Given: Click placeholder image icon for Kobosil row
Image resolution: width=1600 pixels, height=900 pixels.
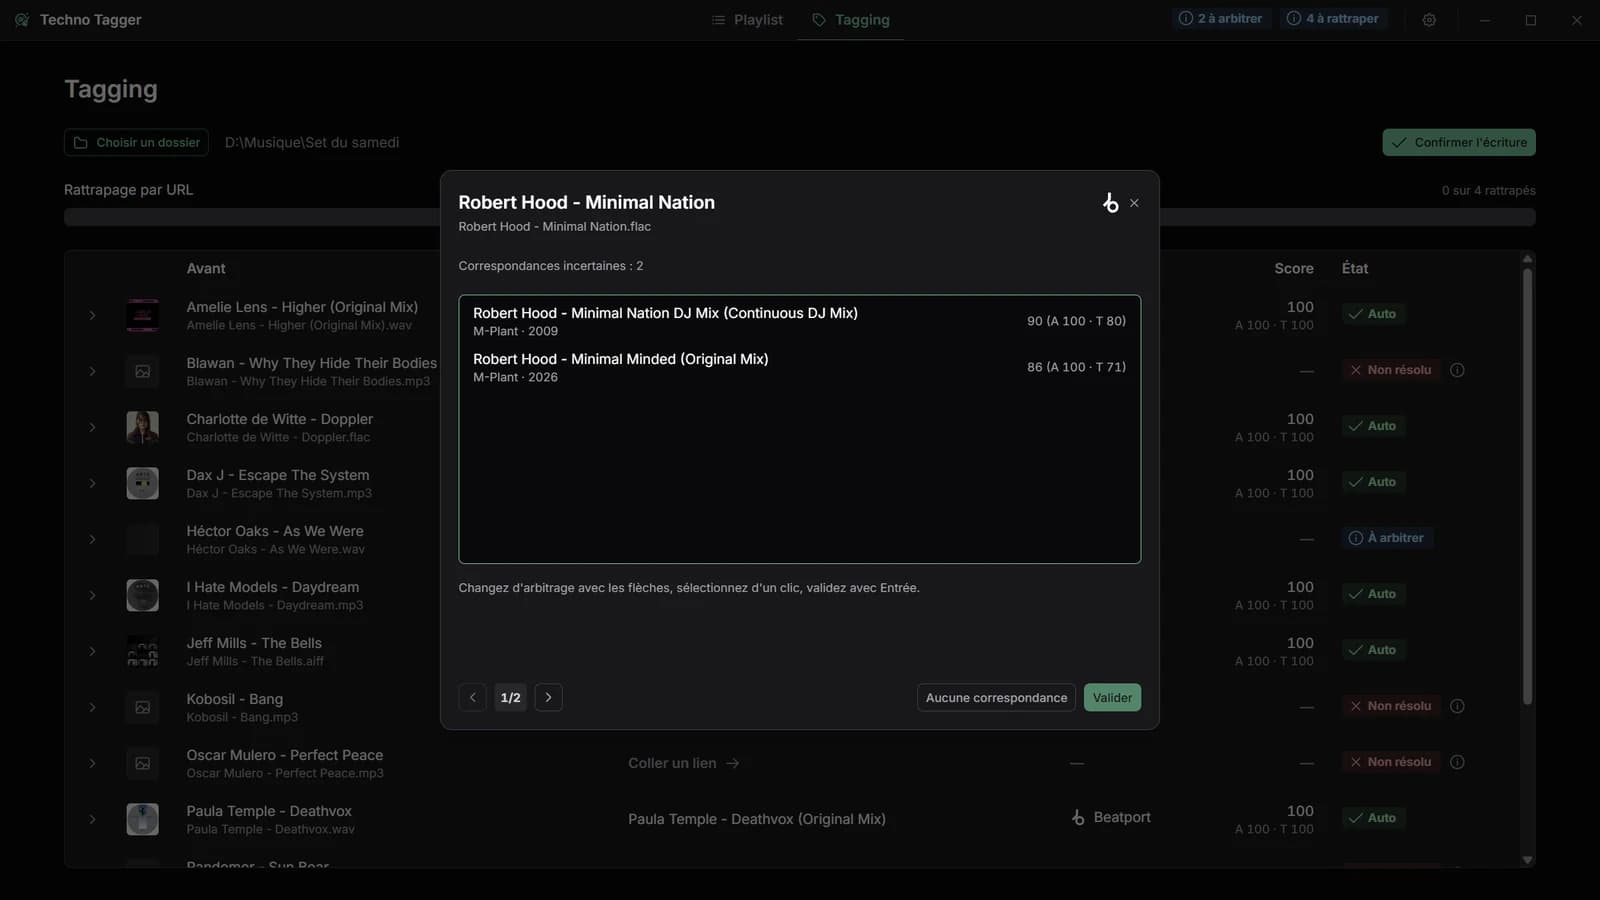Looking at the screenshot, I should [x=143, y=707].
